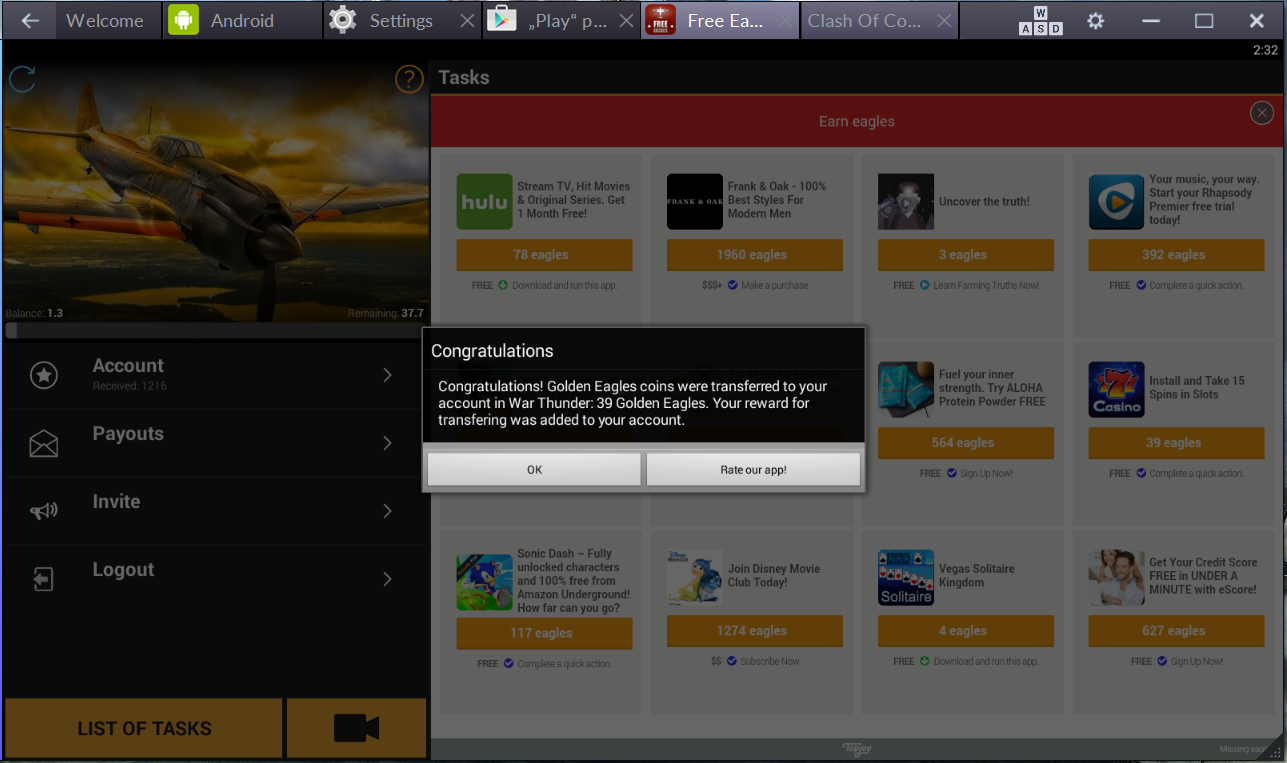
Task: Click the Hulu offer icon
Action: pyautogui.click(x=484, y=201)
